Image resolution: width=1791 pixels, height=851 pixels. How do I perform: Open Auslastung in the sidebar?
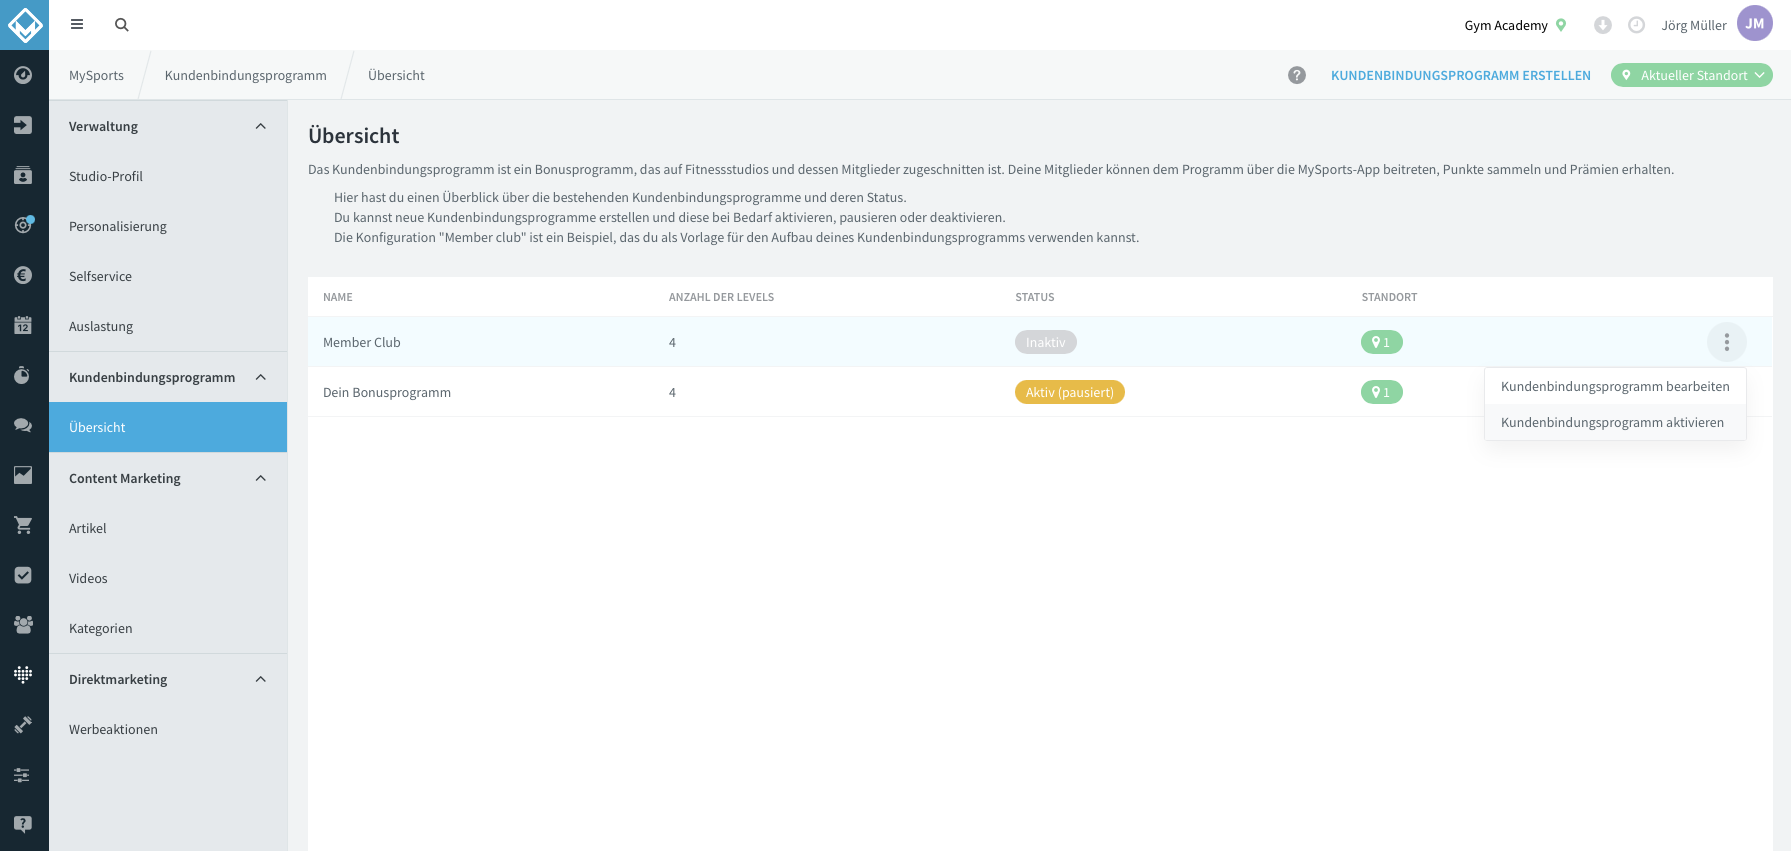point(168,326)
